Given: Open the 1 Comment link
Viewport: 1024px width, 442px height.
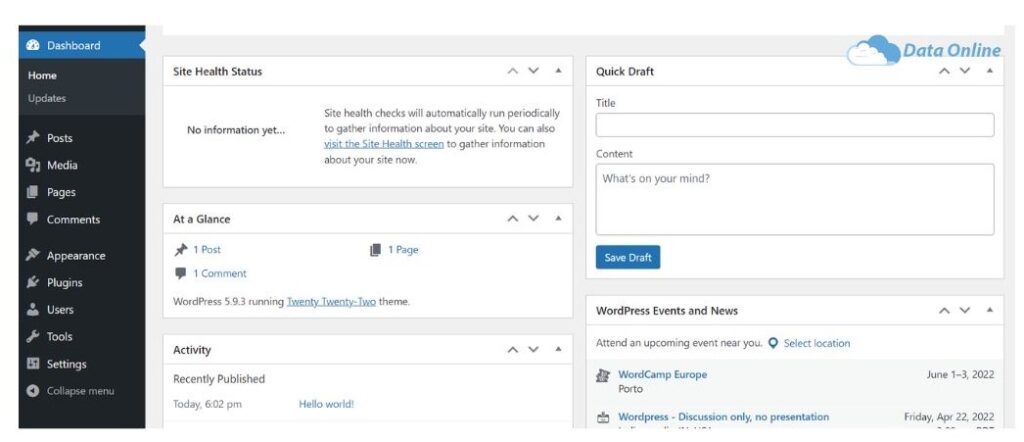Looking at the screenshot, I should point(220,274).
